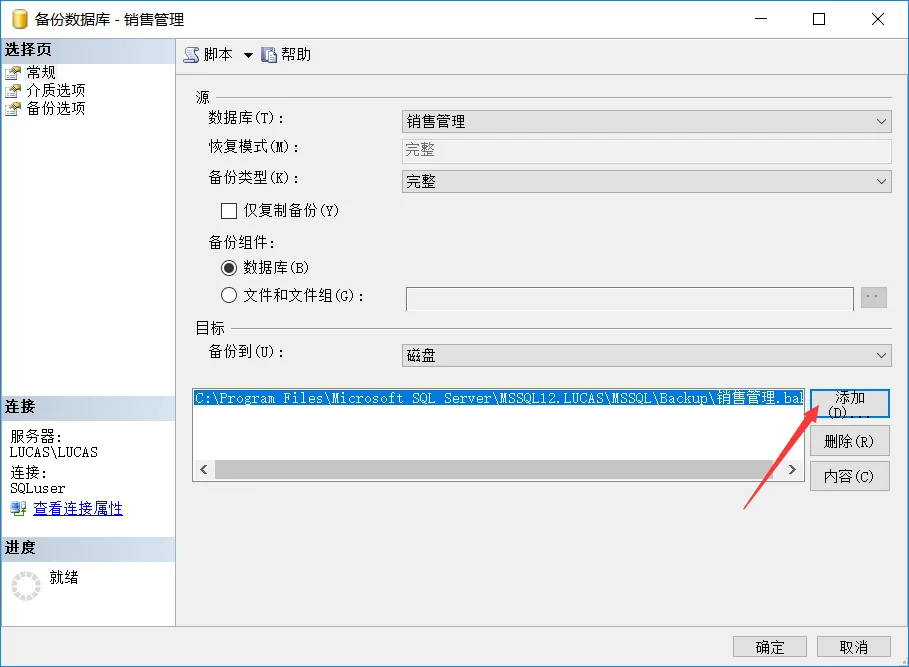Click the progress spinner icon
Image resolution: width=909 pixels, height=667 pixels.
pyautogui.click(x=26, y=586)
